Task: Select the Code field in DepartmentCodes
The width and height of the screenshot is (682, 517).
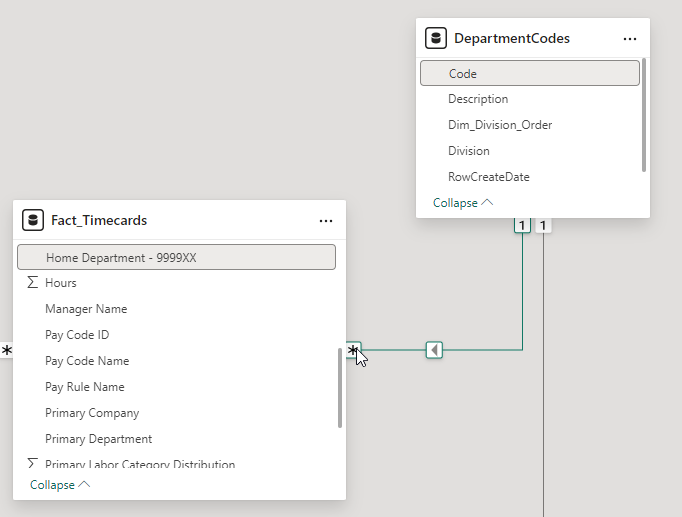Action: (x=530, y=73)
